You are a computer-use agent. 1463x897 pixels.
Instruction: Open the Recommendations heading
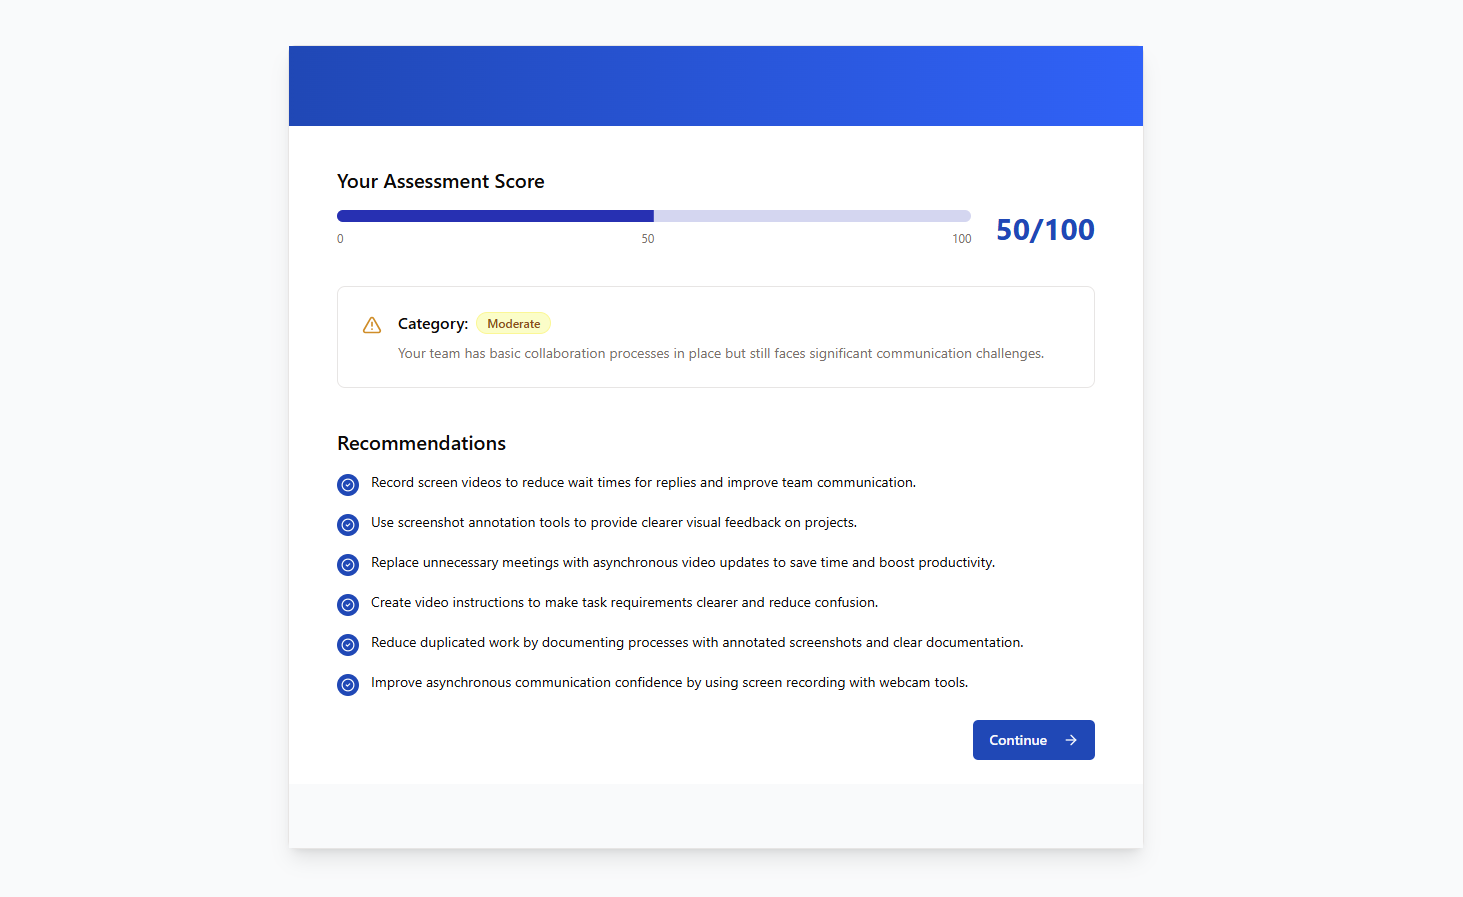(420, 443)
